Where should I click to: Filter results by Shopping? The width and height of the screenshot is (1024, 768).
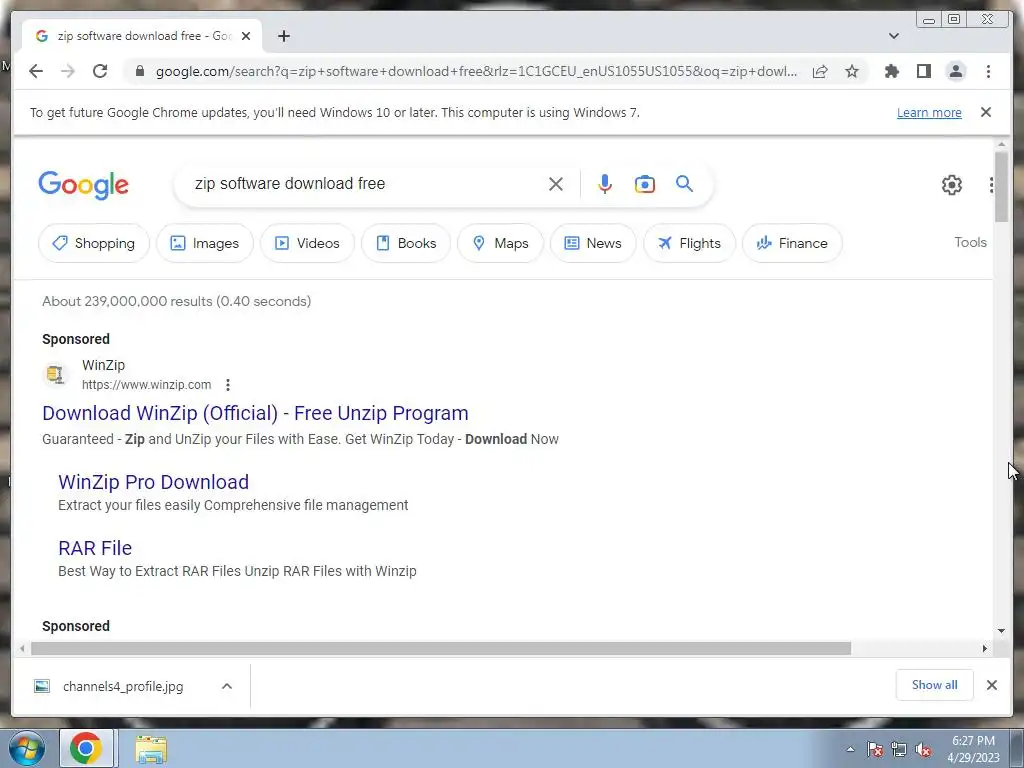coord(94,243)
